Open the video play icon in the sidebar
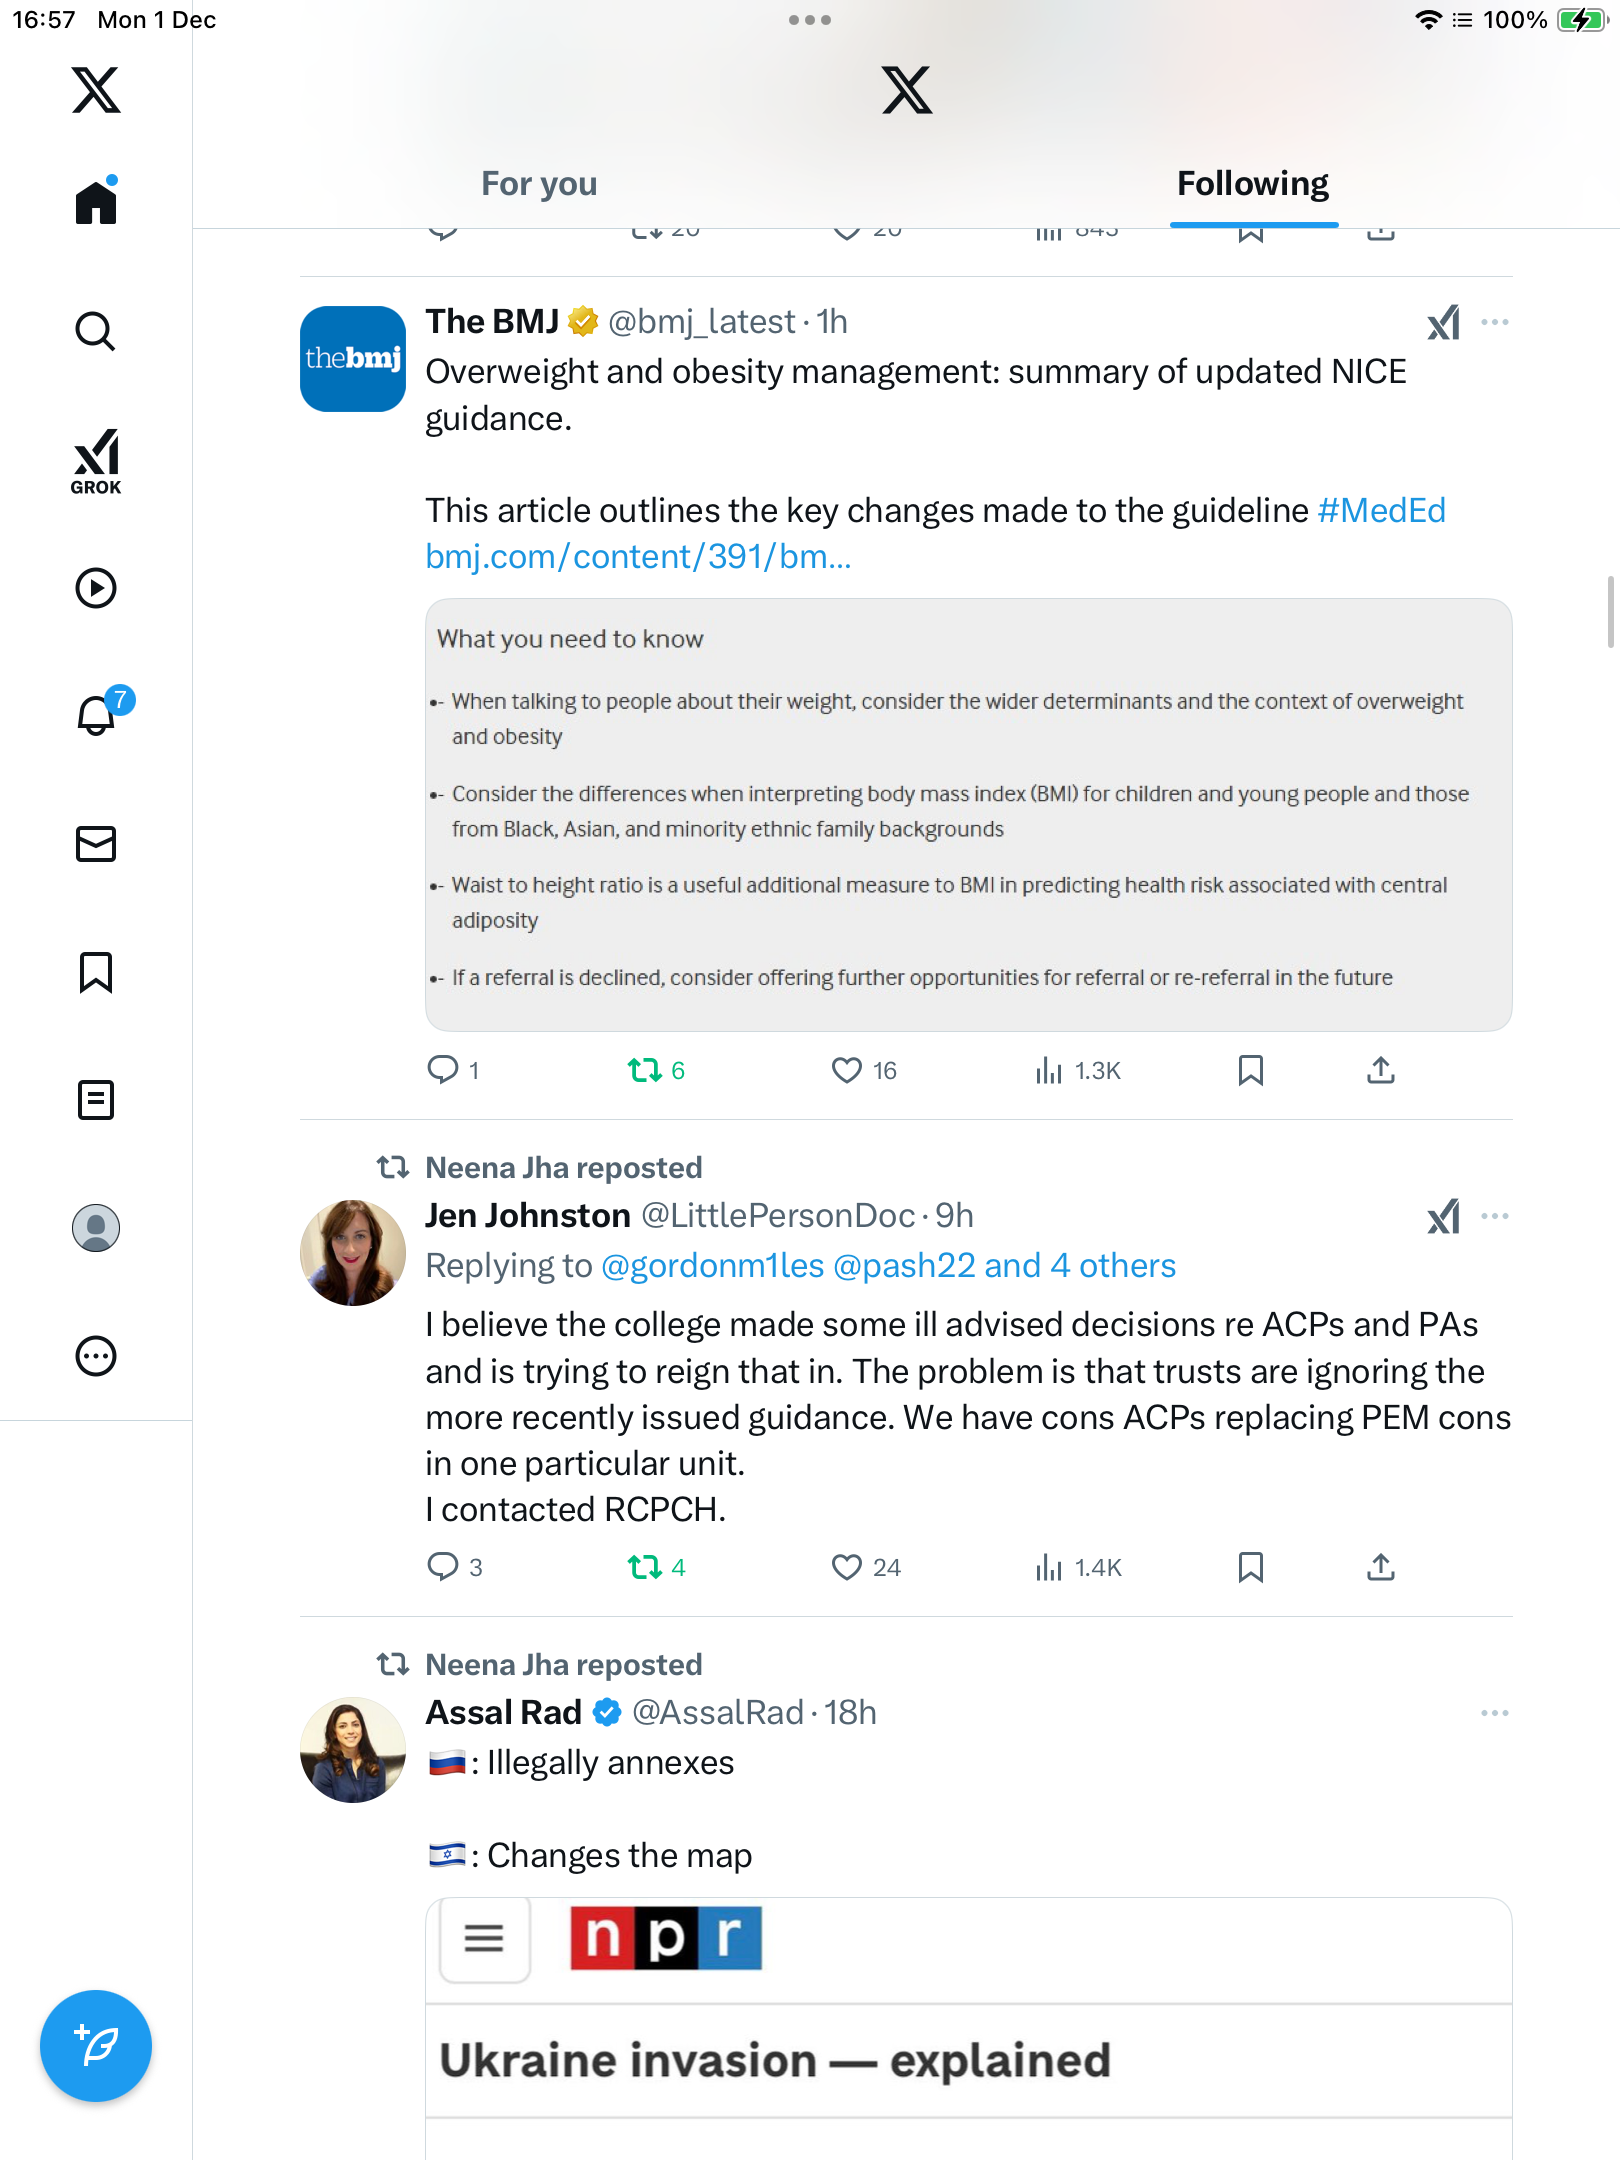The image size is (1620, 2160). coord(96,588)
